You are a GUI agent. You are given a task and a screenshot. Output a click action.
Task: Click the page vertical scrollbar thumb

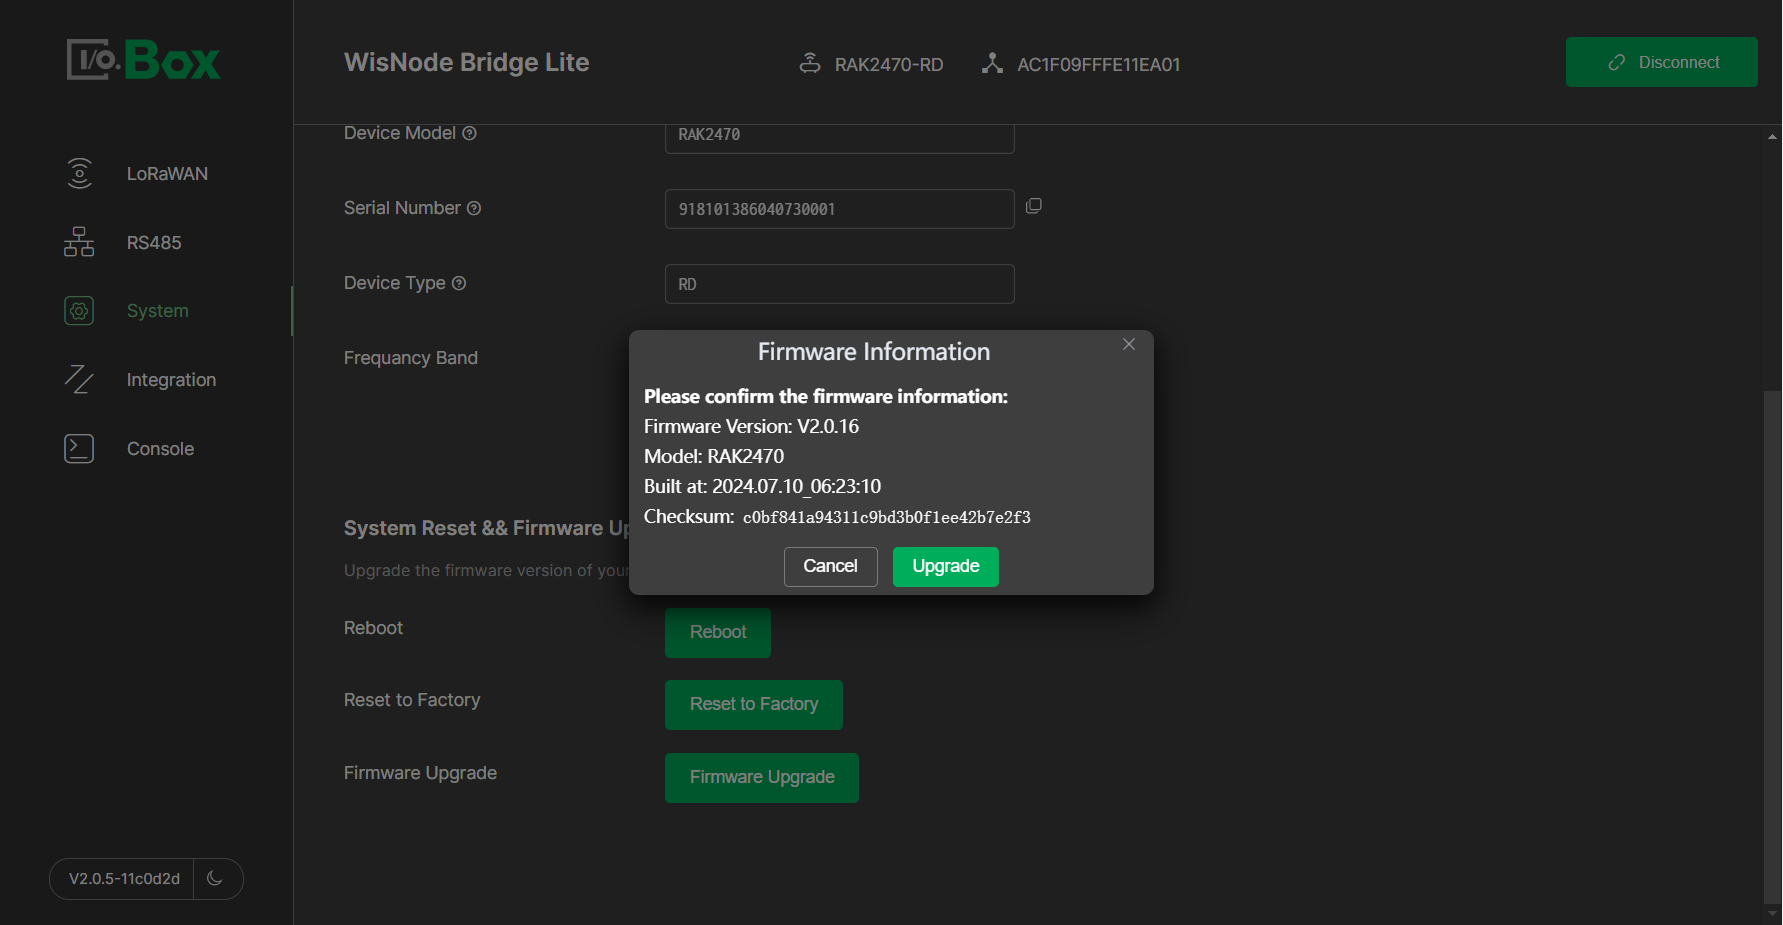[1772, 647]
